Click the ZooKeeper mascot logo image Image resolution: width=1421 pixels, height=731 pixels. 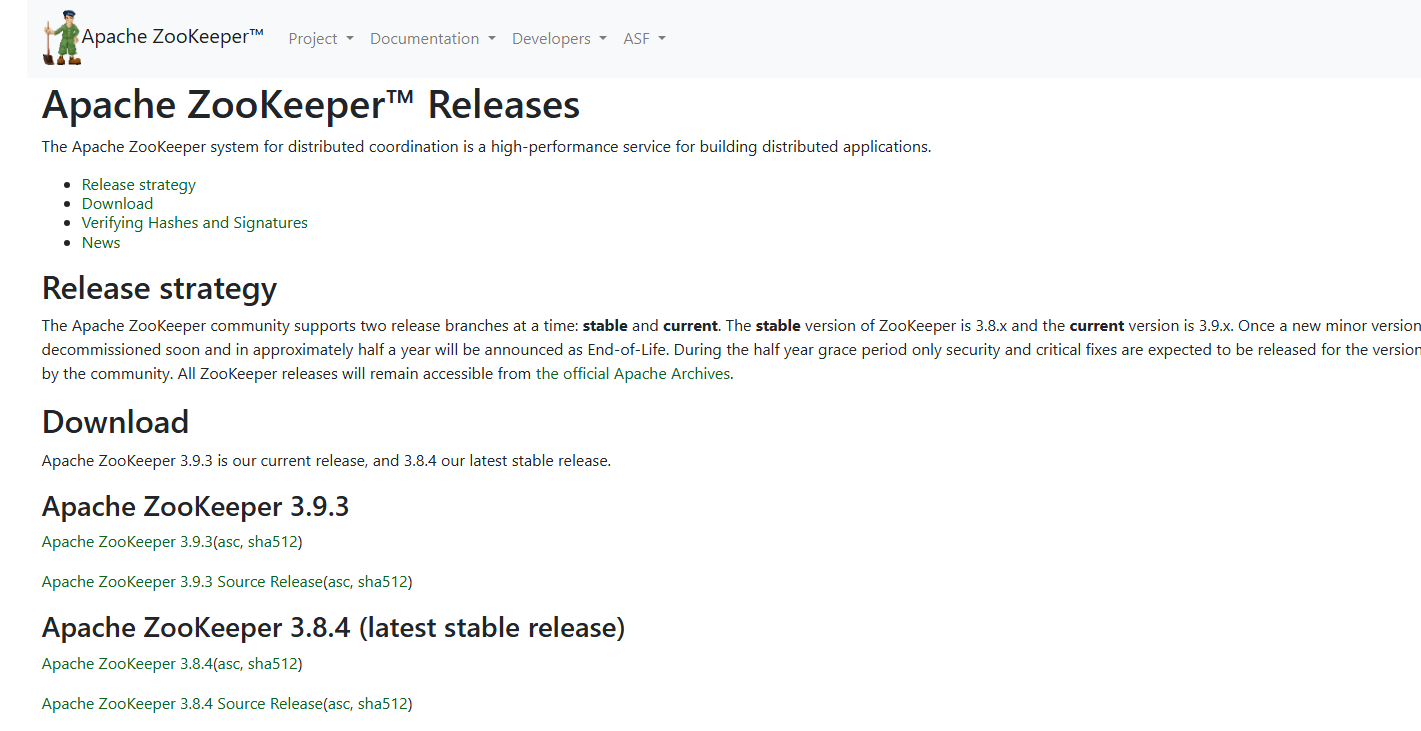(61, 38)
